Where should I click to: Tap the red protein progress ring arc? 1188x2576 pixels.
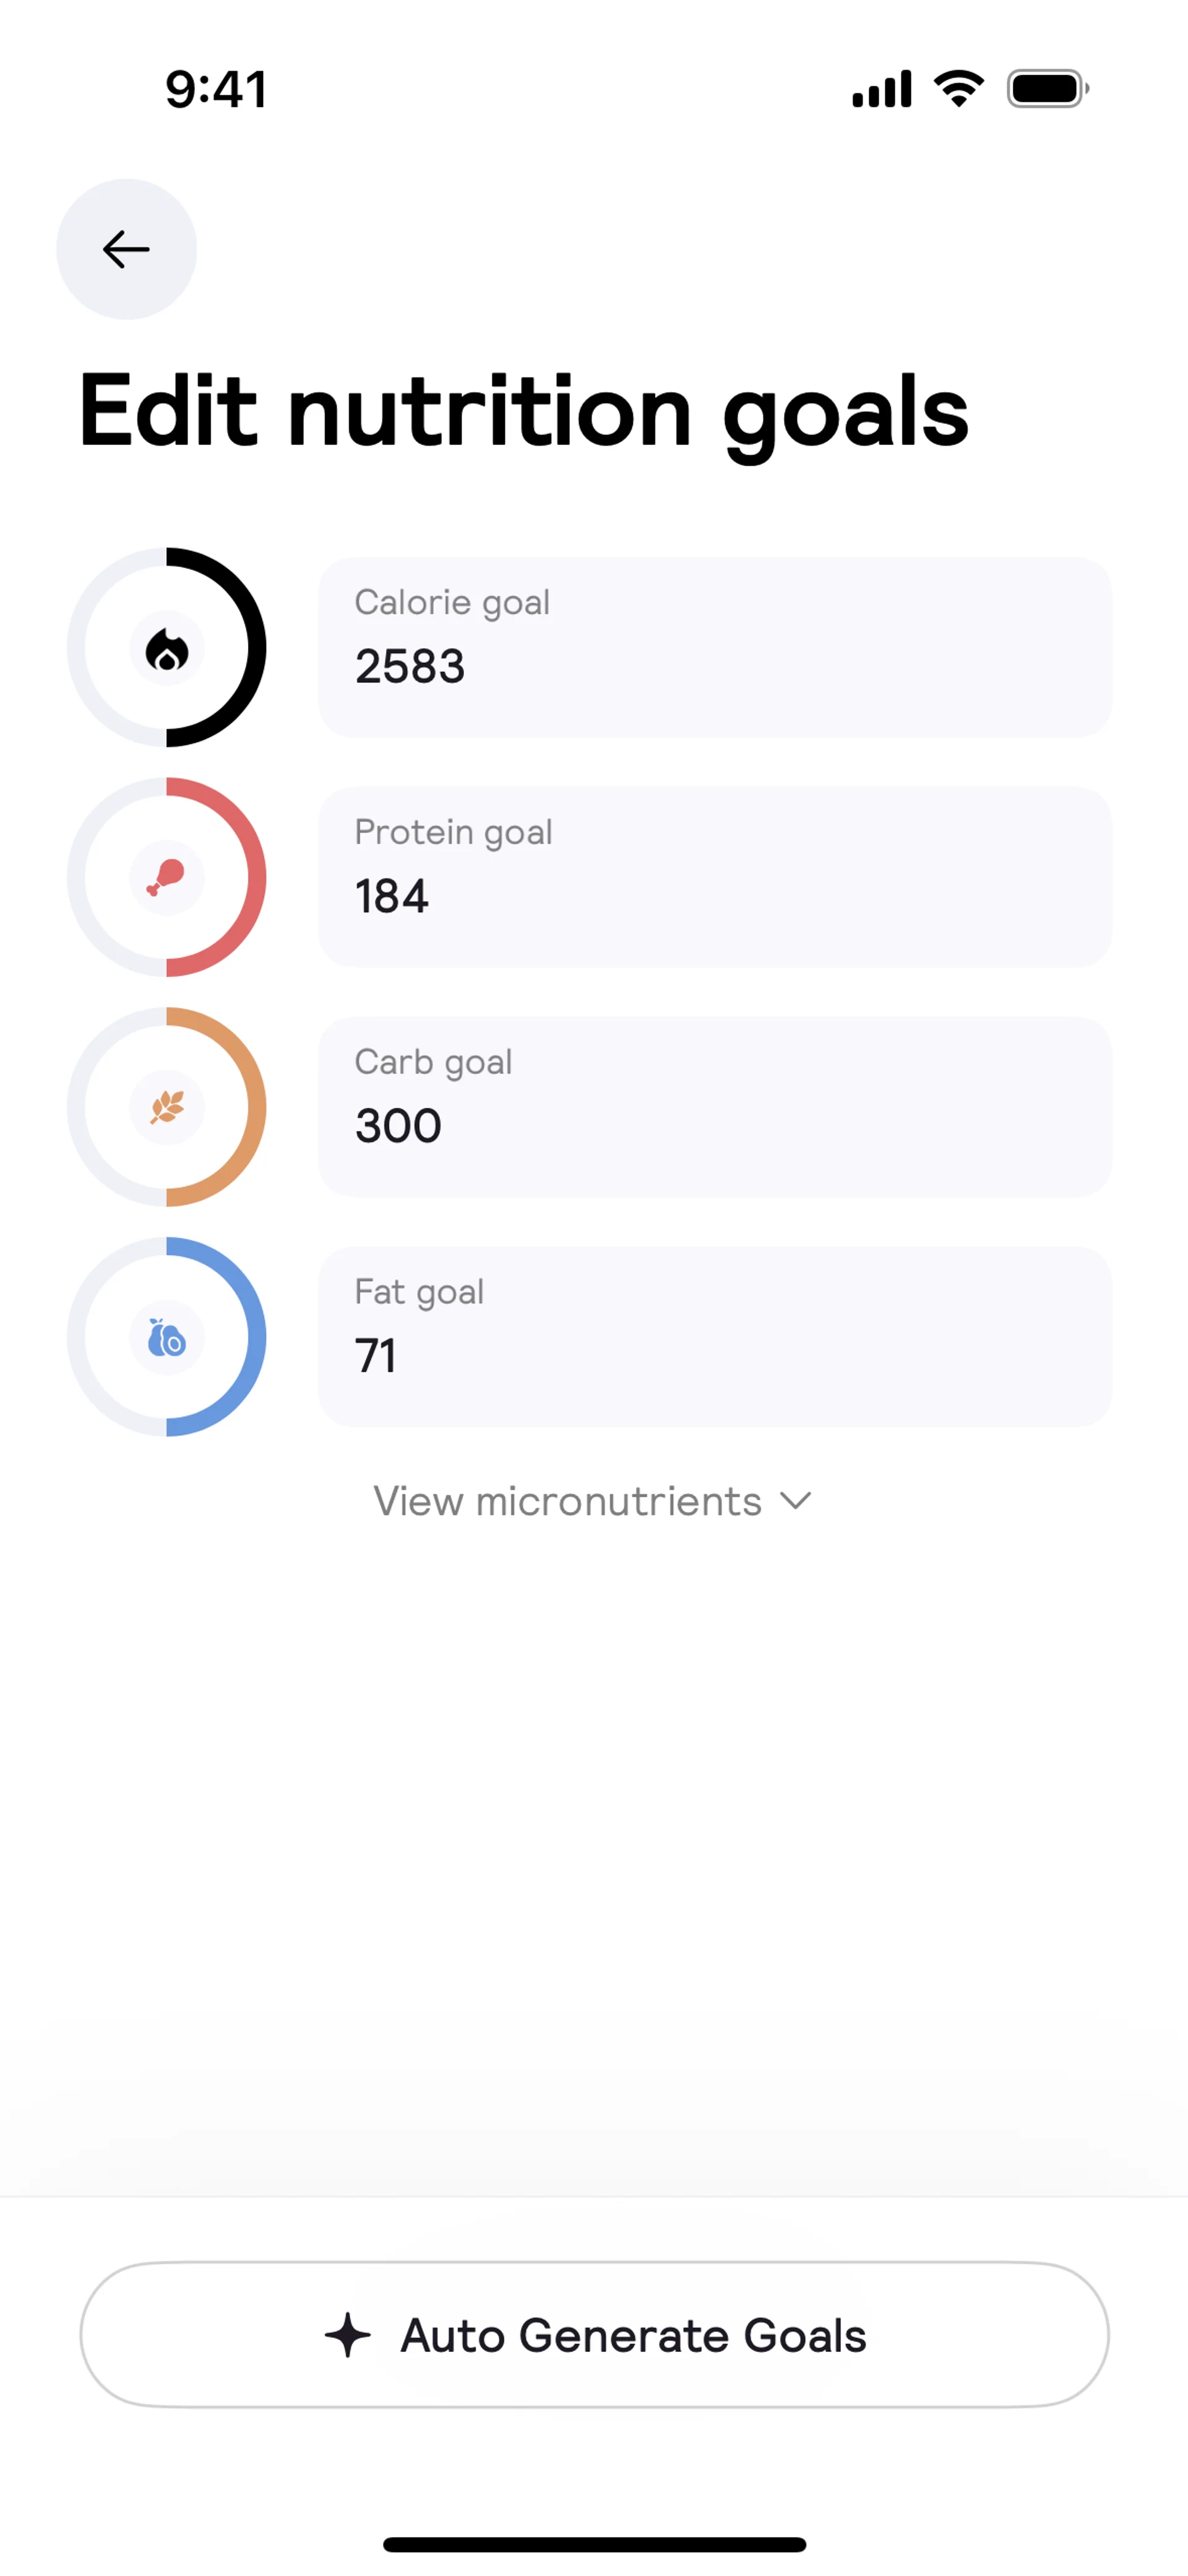tap(256, 877)
